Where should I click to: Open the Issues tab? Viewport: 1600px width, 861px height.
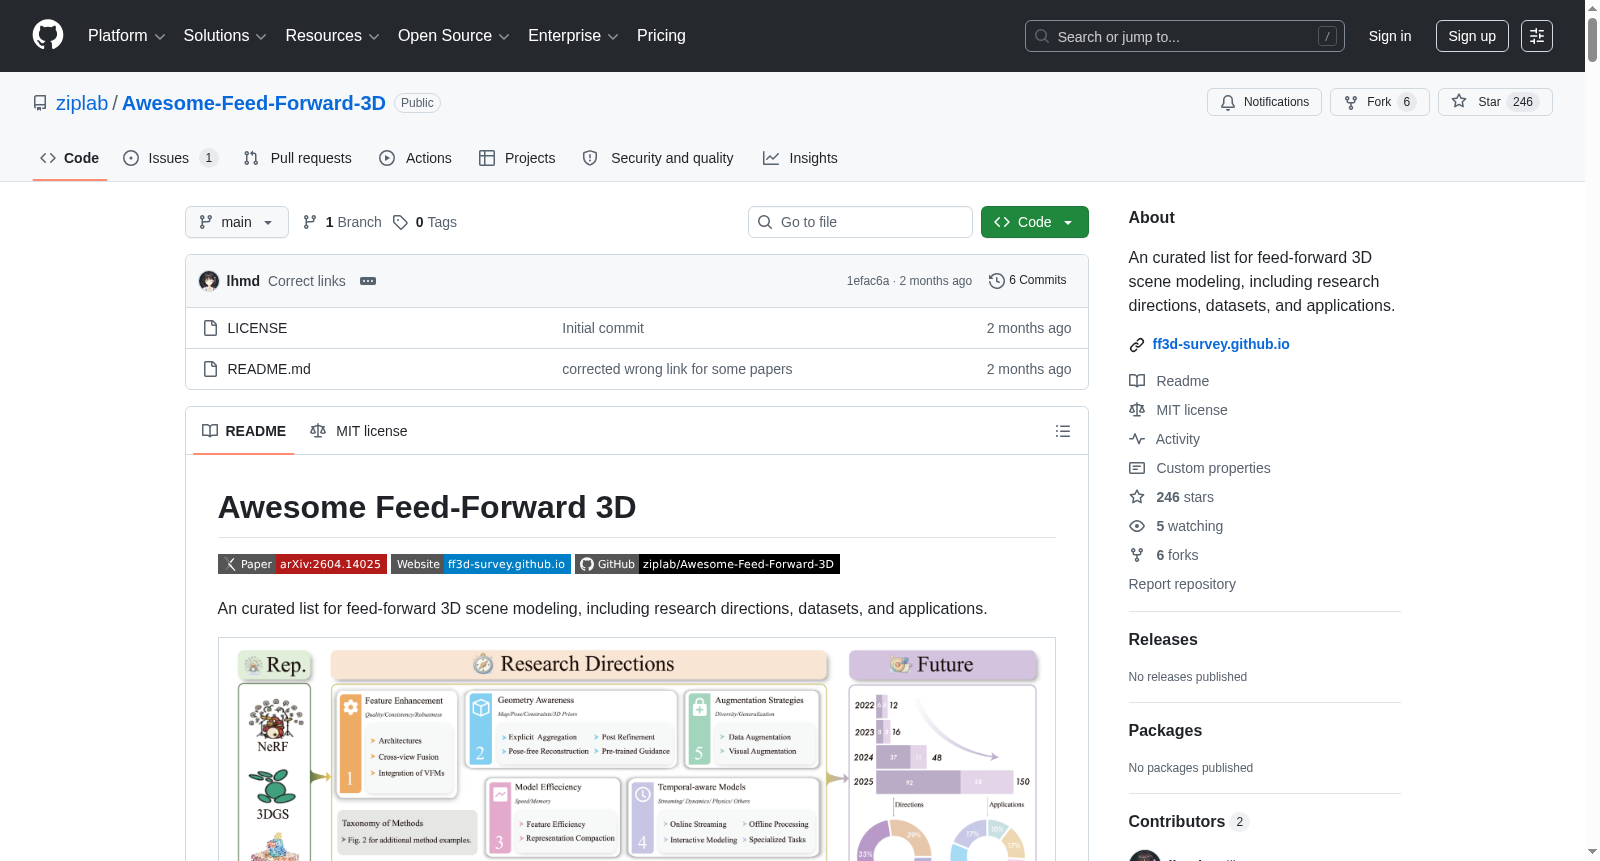(x=170, y=158)
